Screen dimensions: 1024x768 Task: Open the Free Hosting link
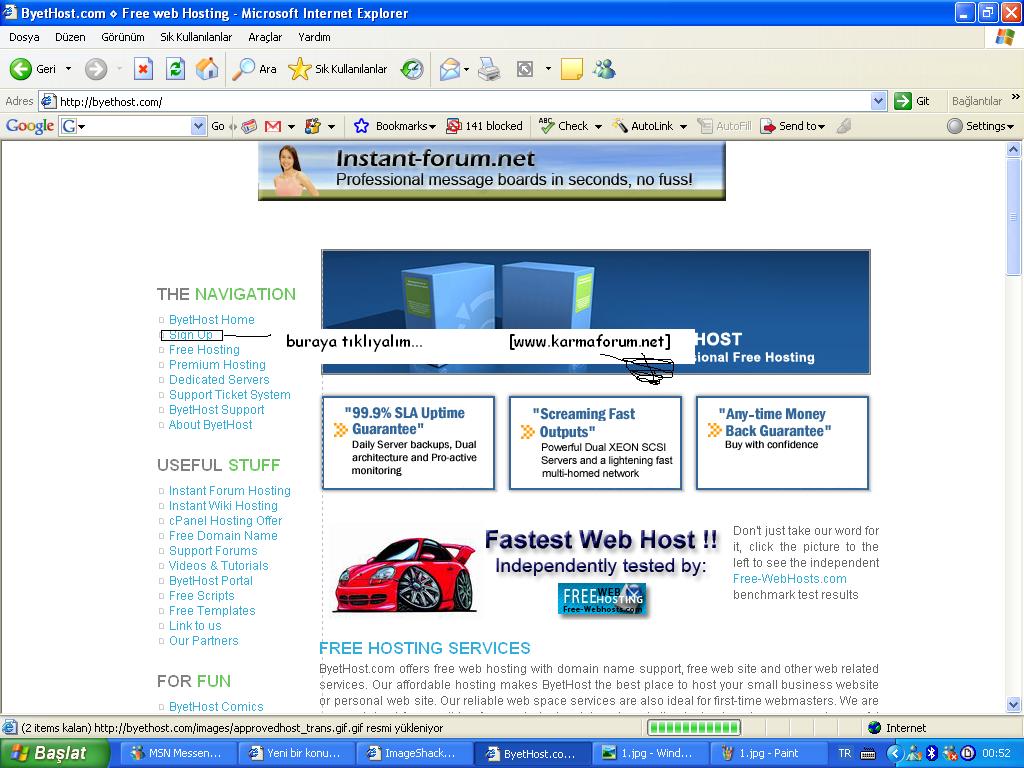click(204, 349)
